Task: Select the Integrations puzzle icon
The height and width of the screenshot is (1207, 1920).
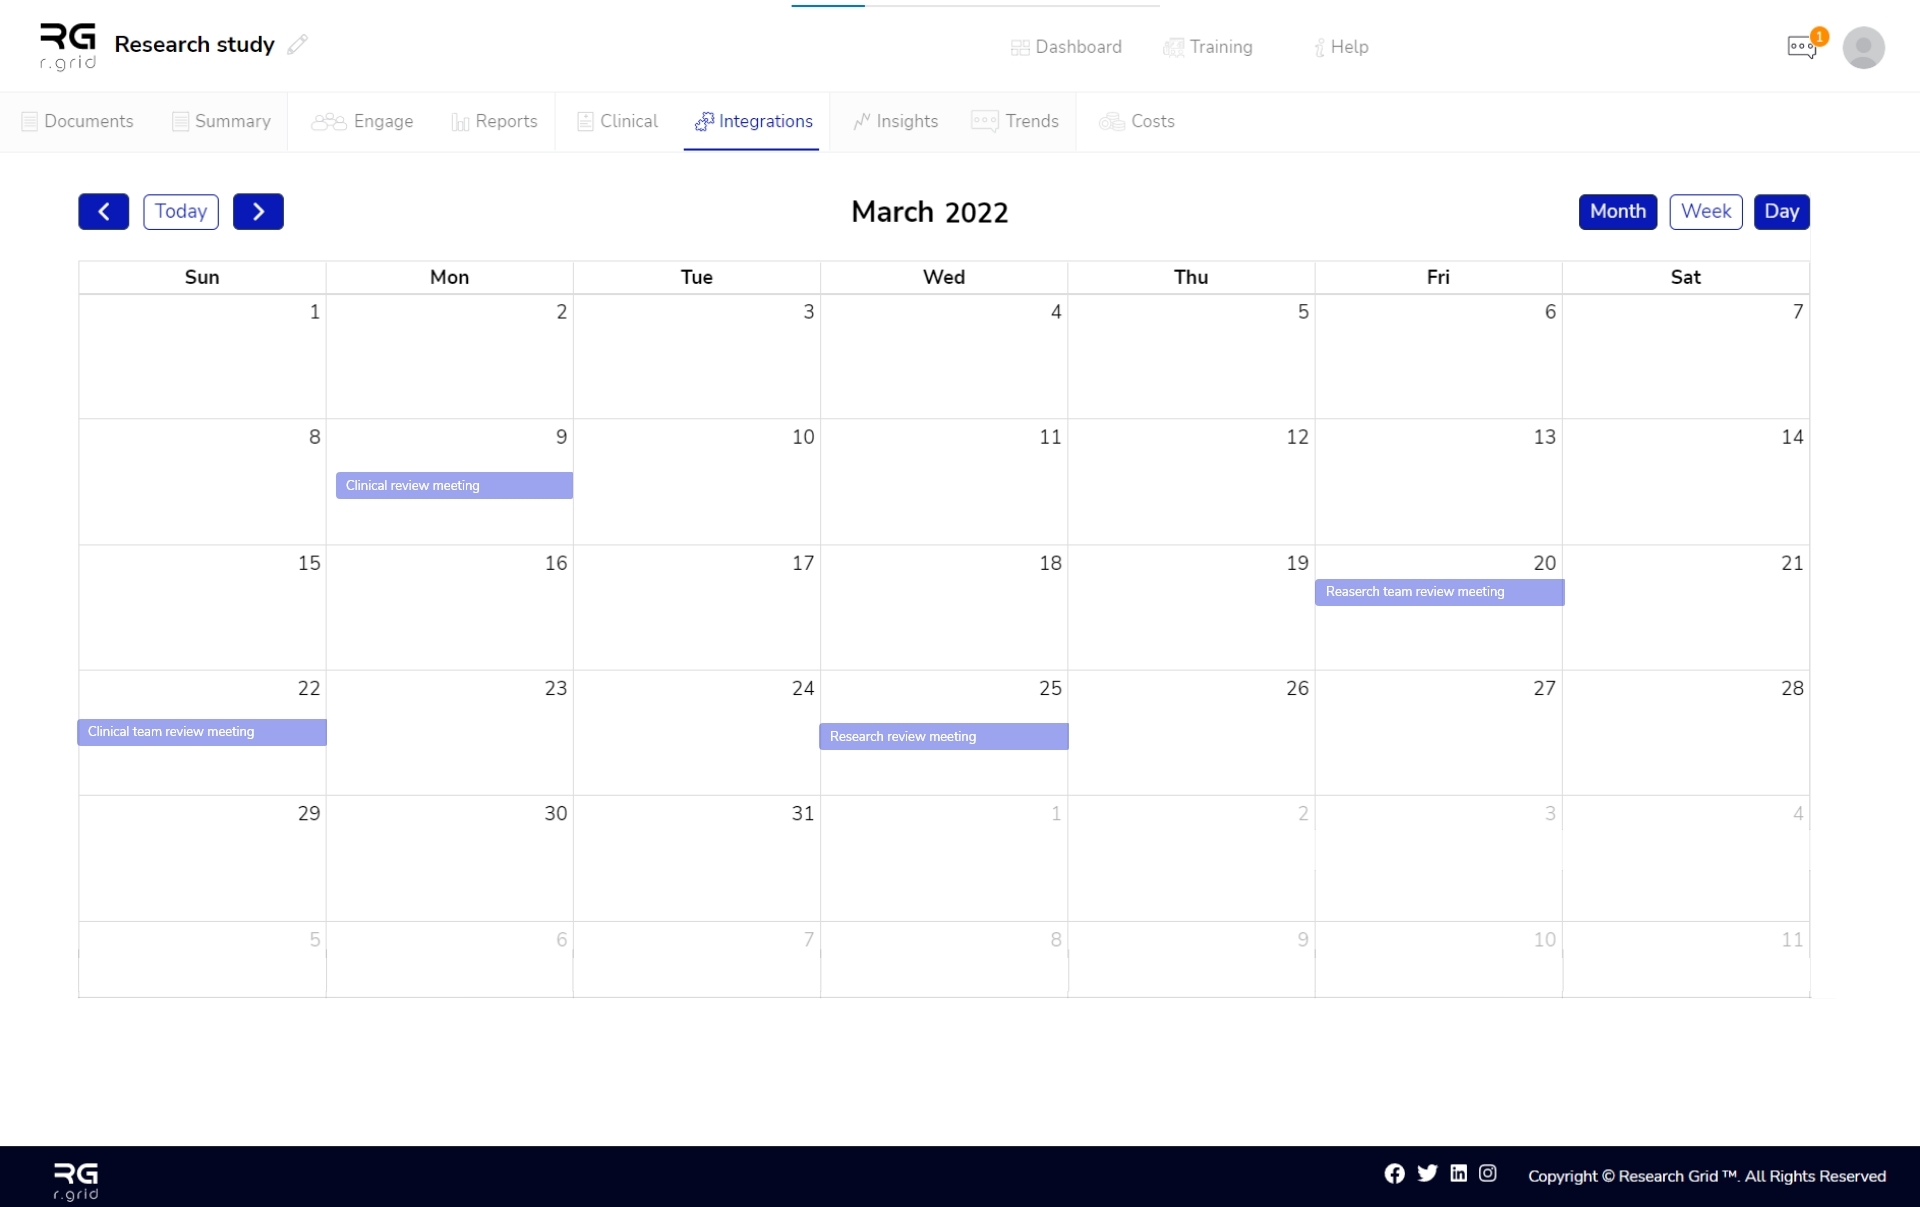Action: point(704,121)
